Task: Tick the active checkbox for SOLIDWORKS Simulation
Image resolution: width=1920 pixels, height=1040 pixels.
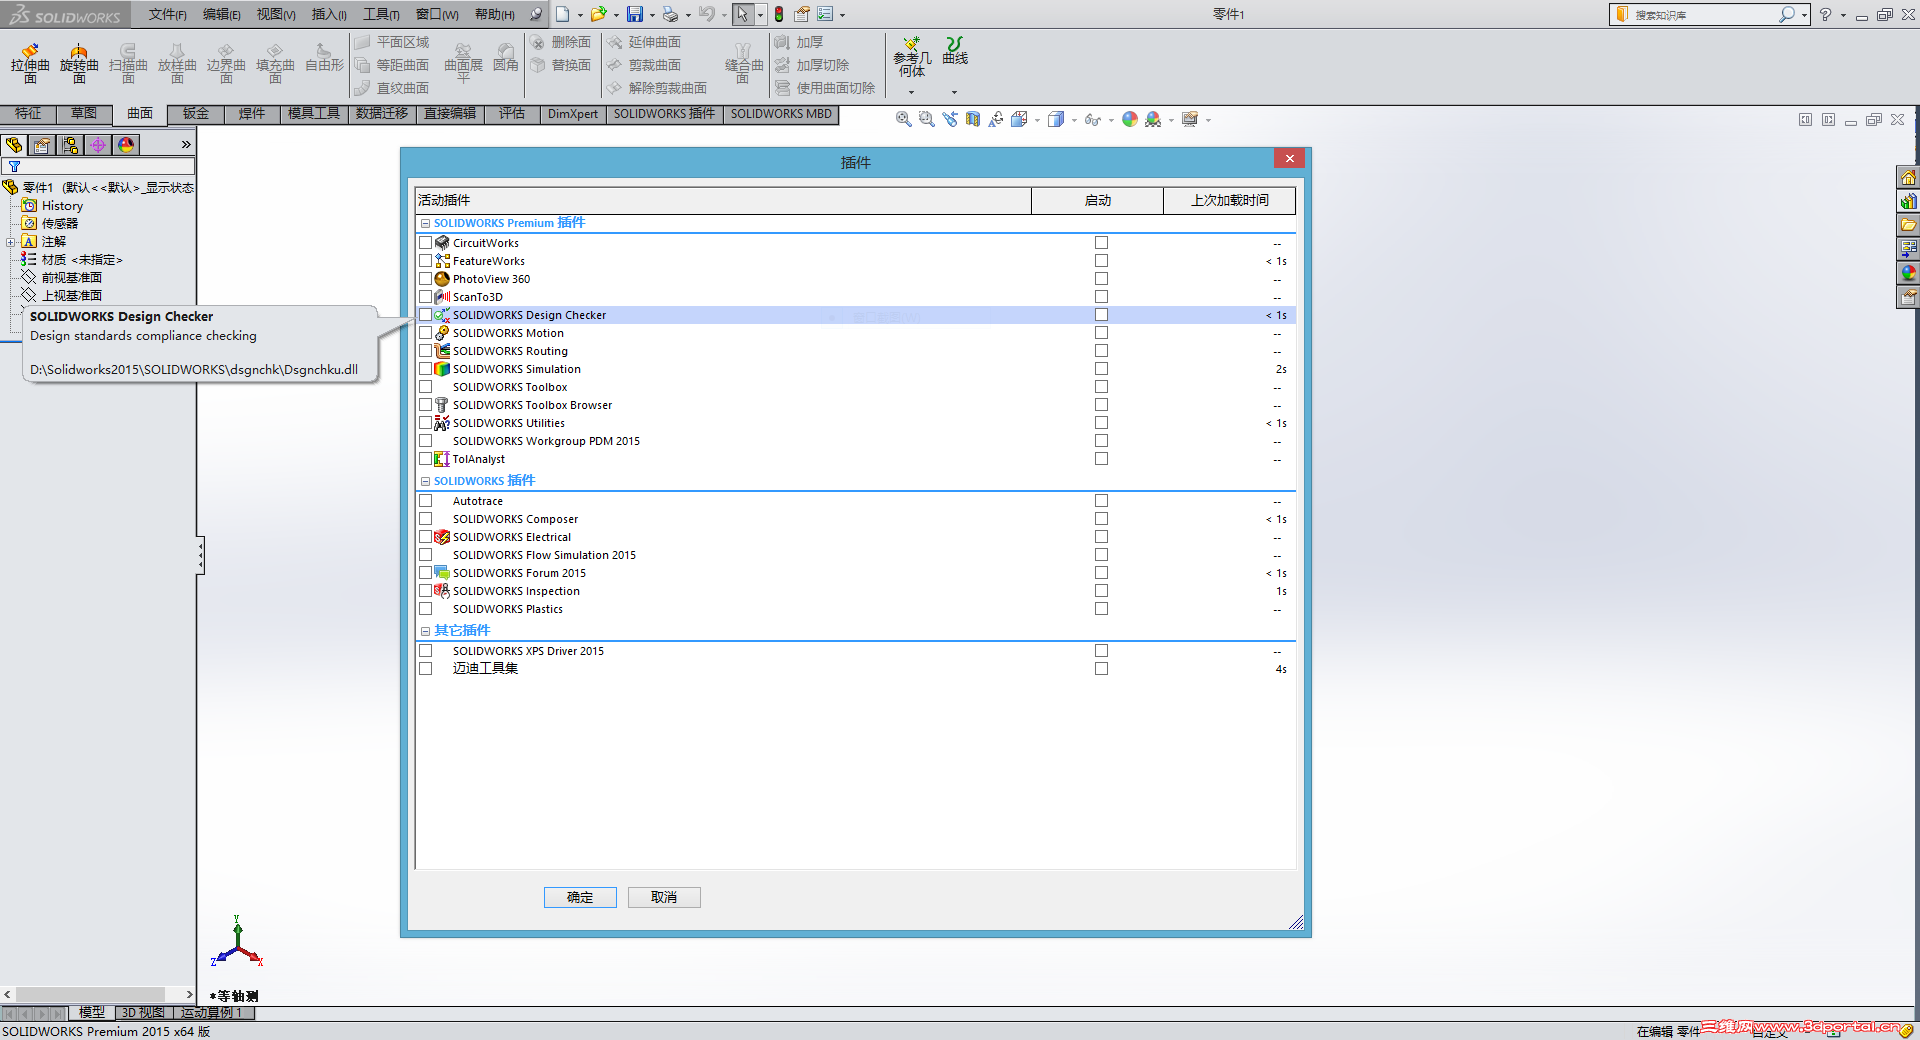Action: click(426, 369)
